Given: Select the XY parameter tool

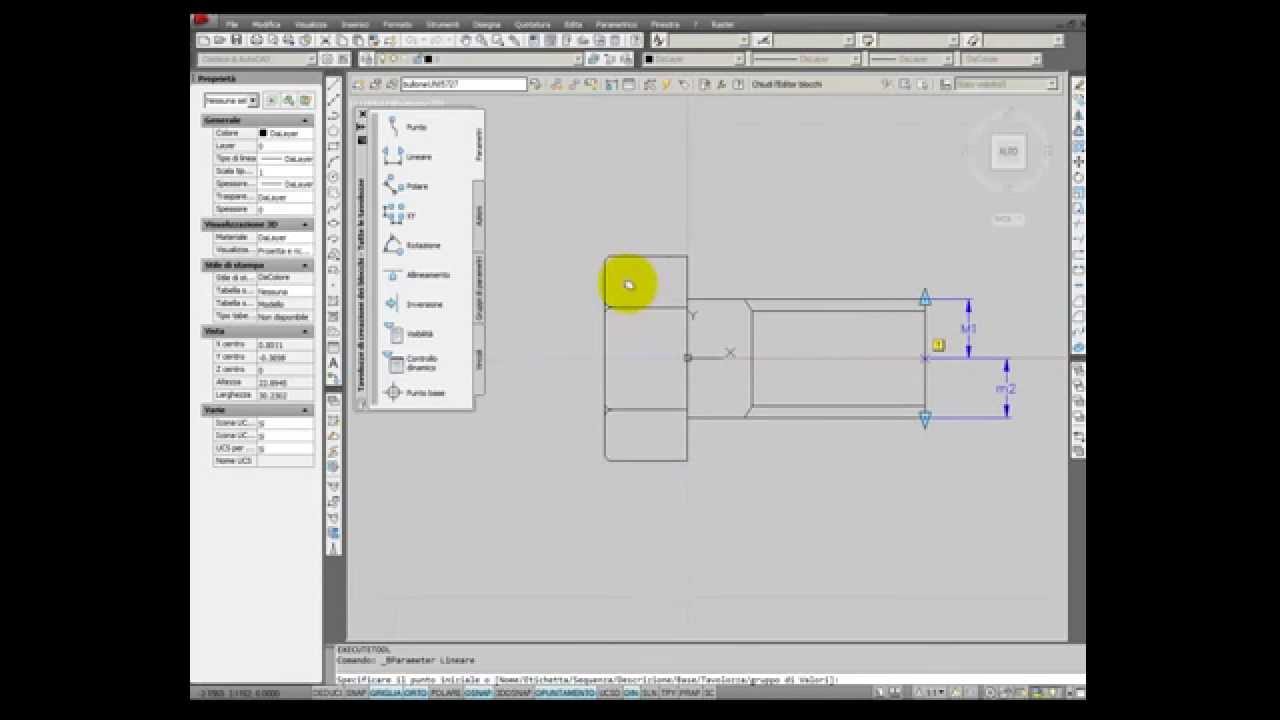Looking at the screenshot, I should pyautogui.click(x=400, y=215).
